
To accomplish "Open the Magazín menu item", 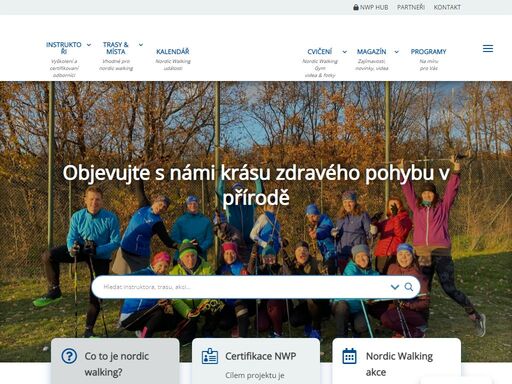I will 371,52.
